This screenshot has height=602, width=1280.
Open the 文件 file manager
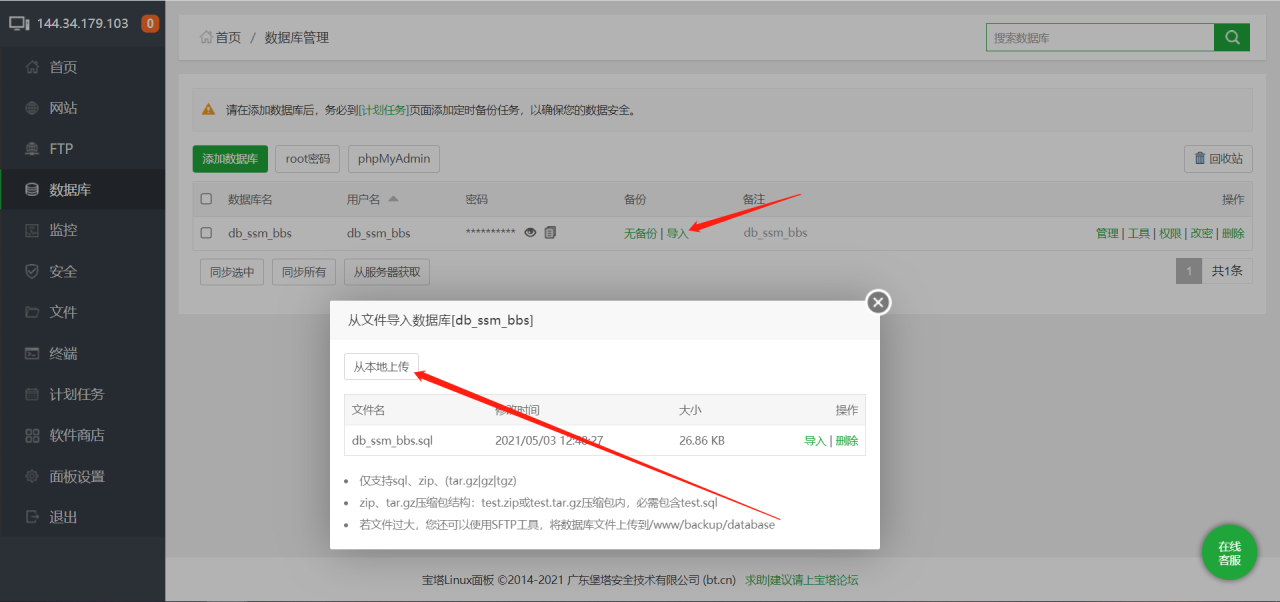61,311
